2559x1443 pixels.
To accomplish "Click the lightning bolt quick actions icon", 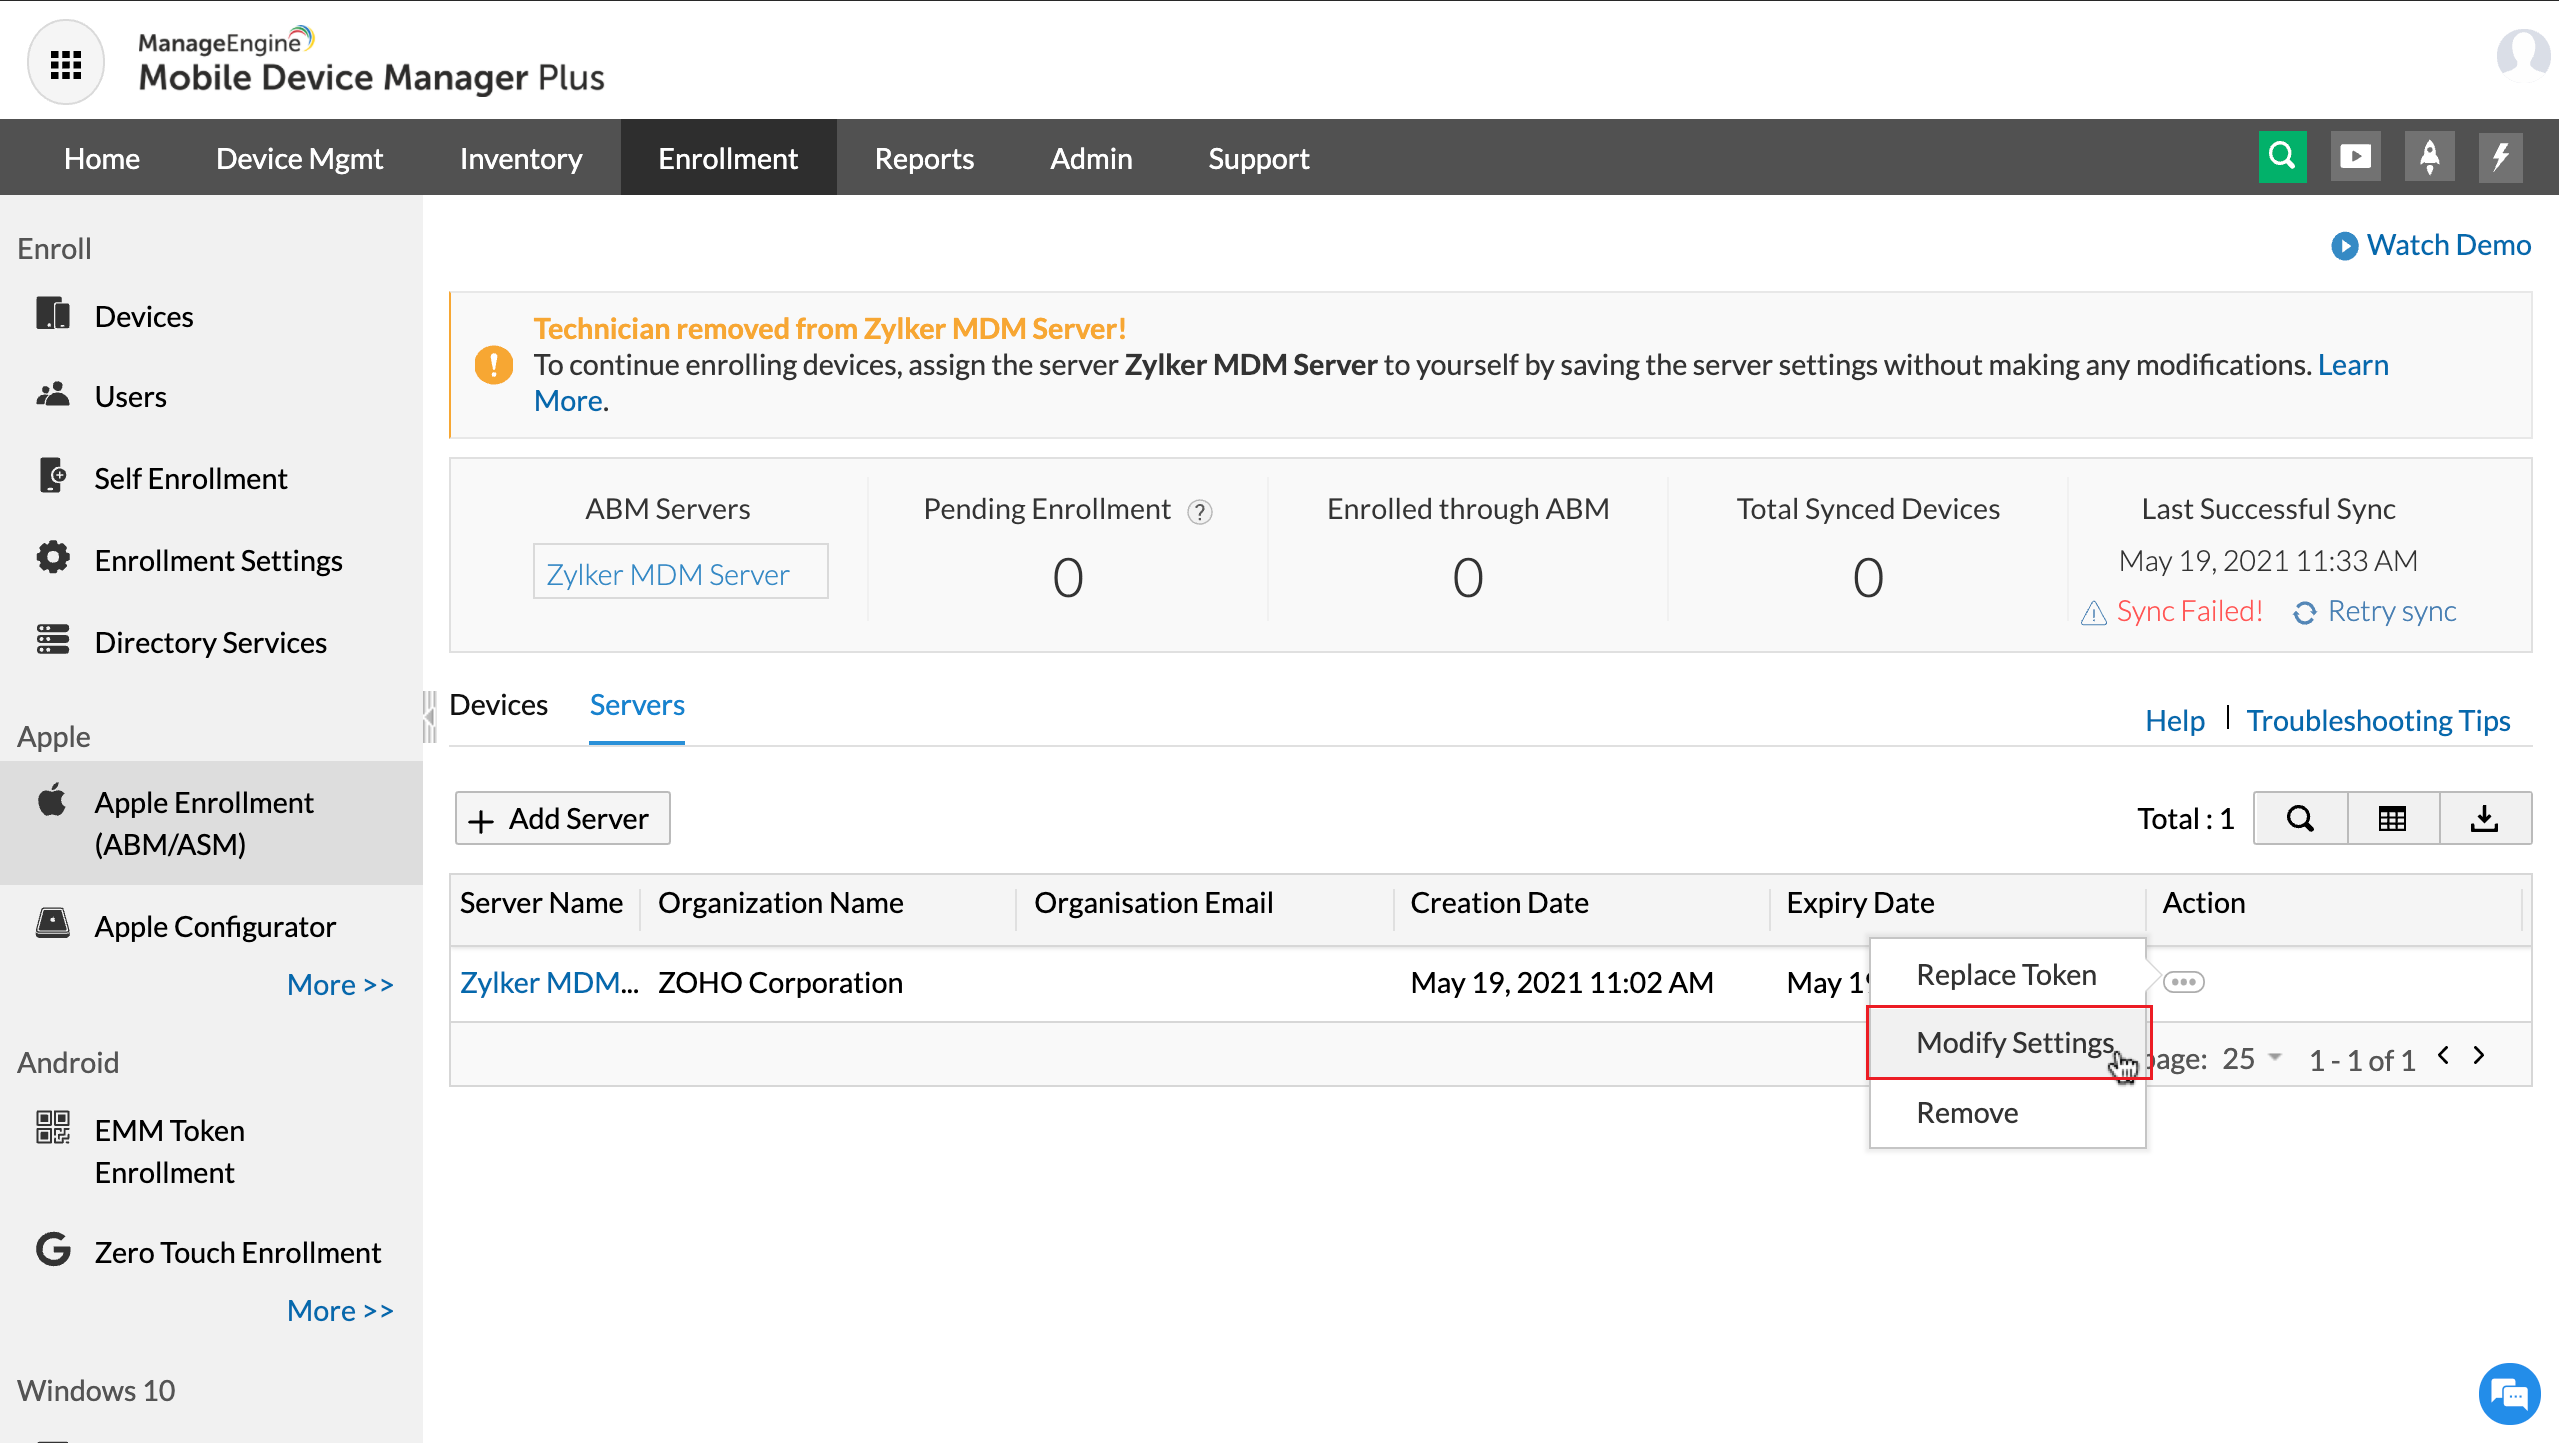I will click(x=2501, y=157).
